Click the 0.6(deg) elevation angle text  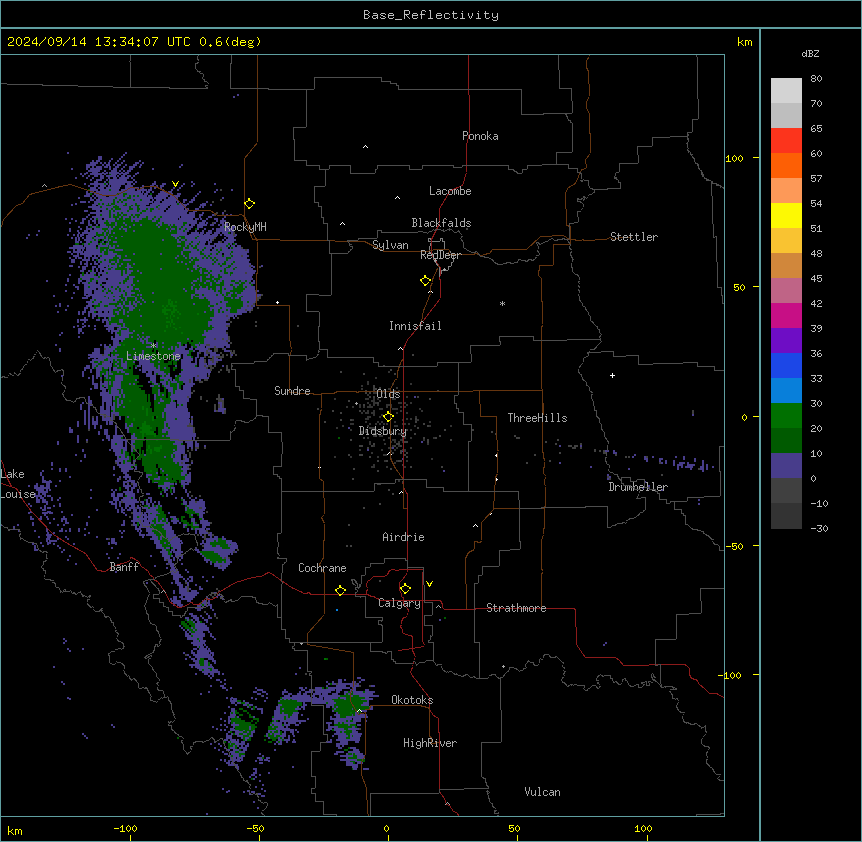230,42
